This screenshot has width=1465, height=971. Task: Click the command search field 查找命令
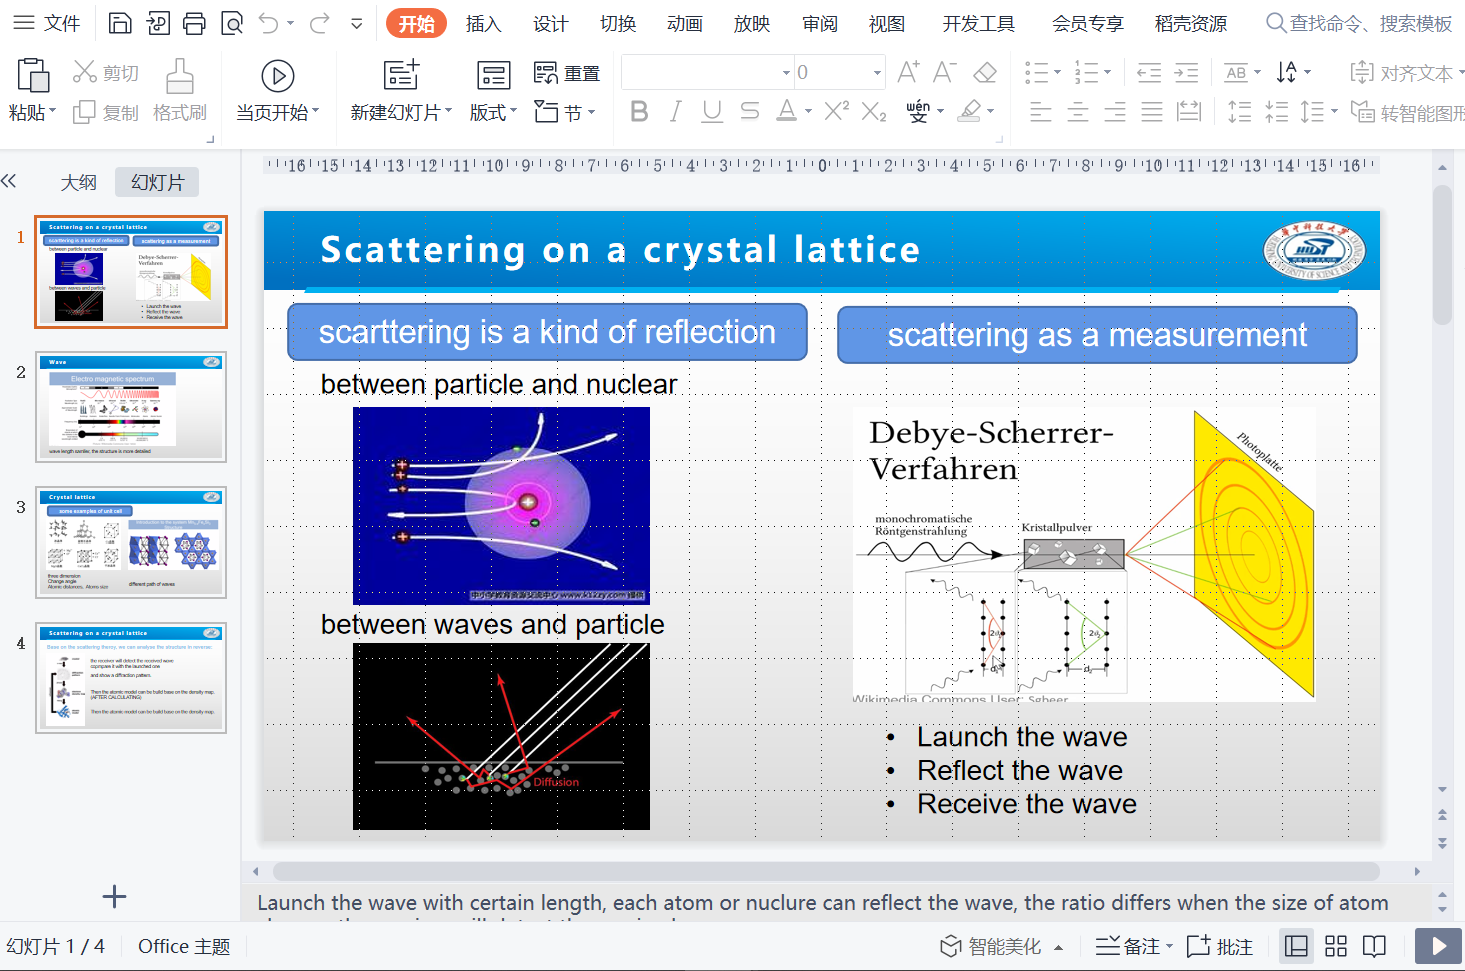(1359, 23)
